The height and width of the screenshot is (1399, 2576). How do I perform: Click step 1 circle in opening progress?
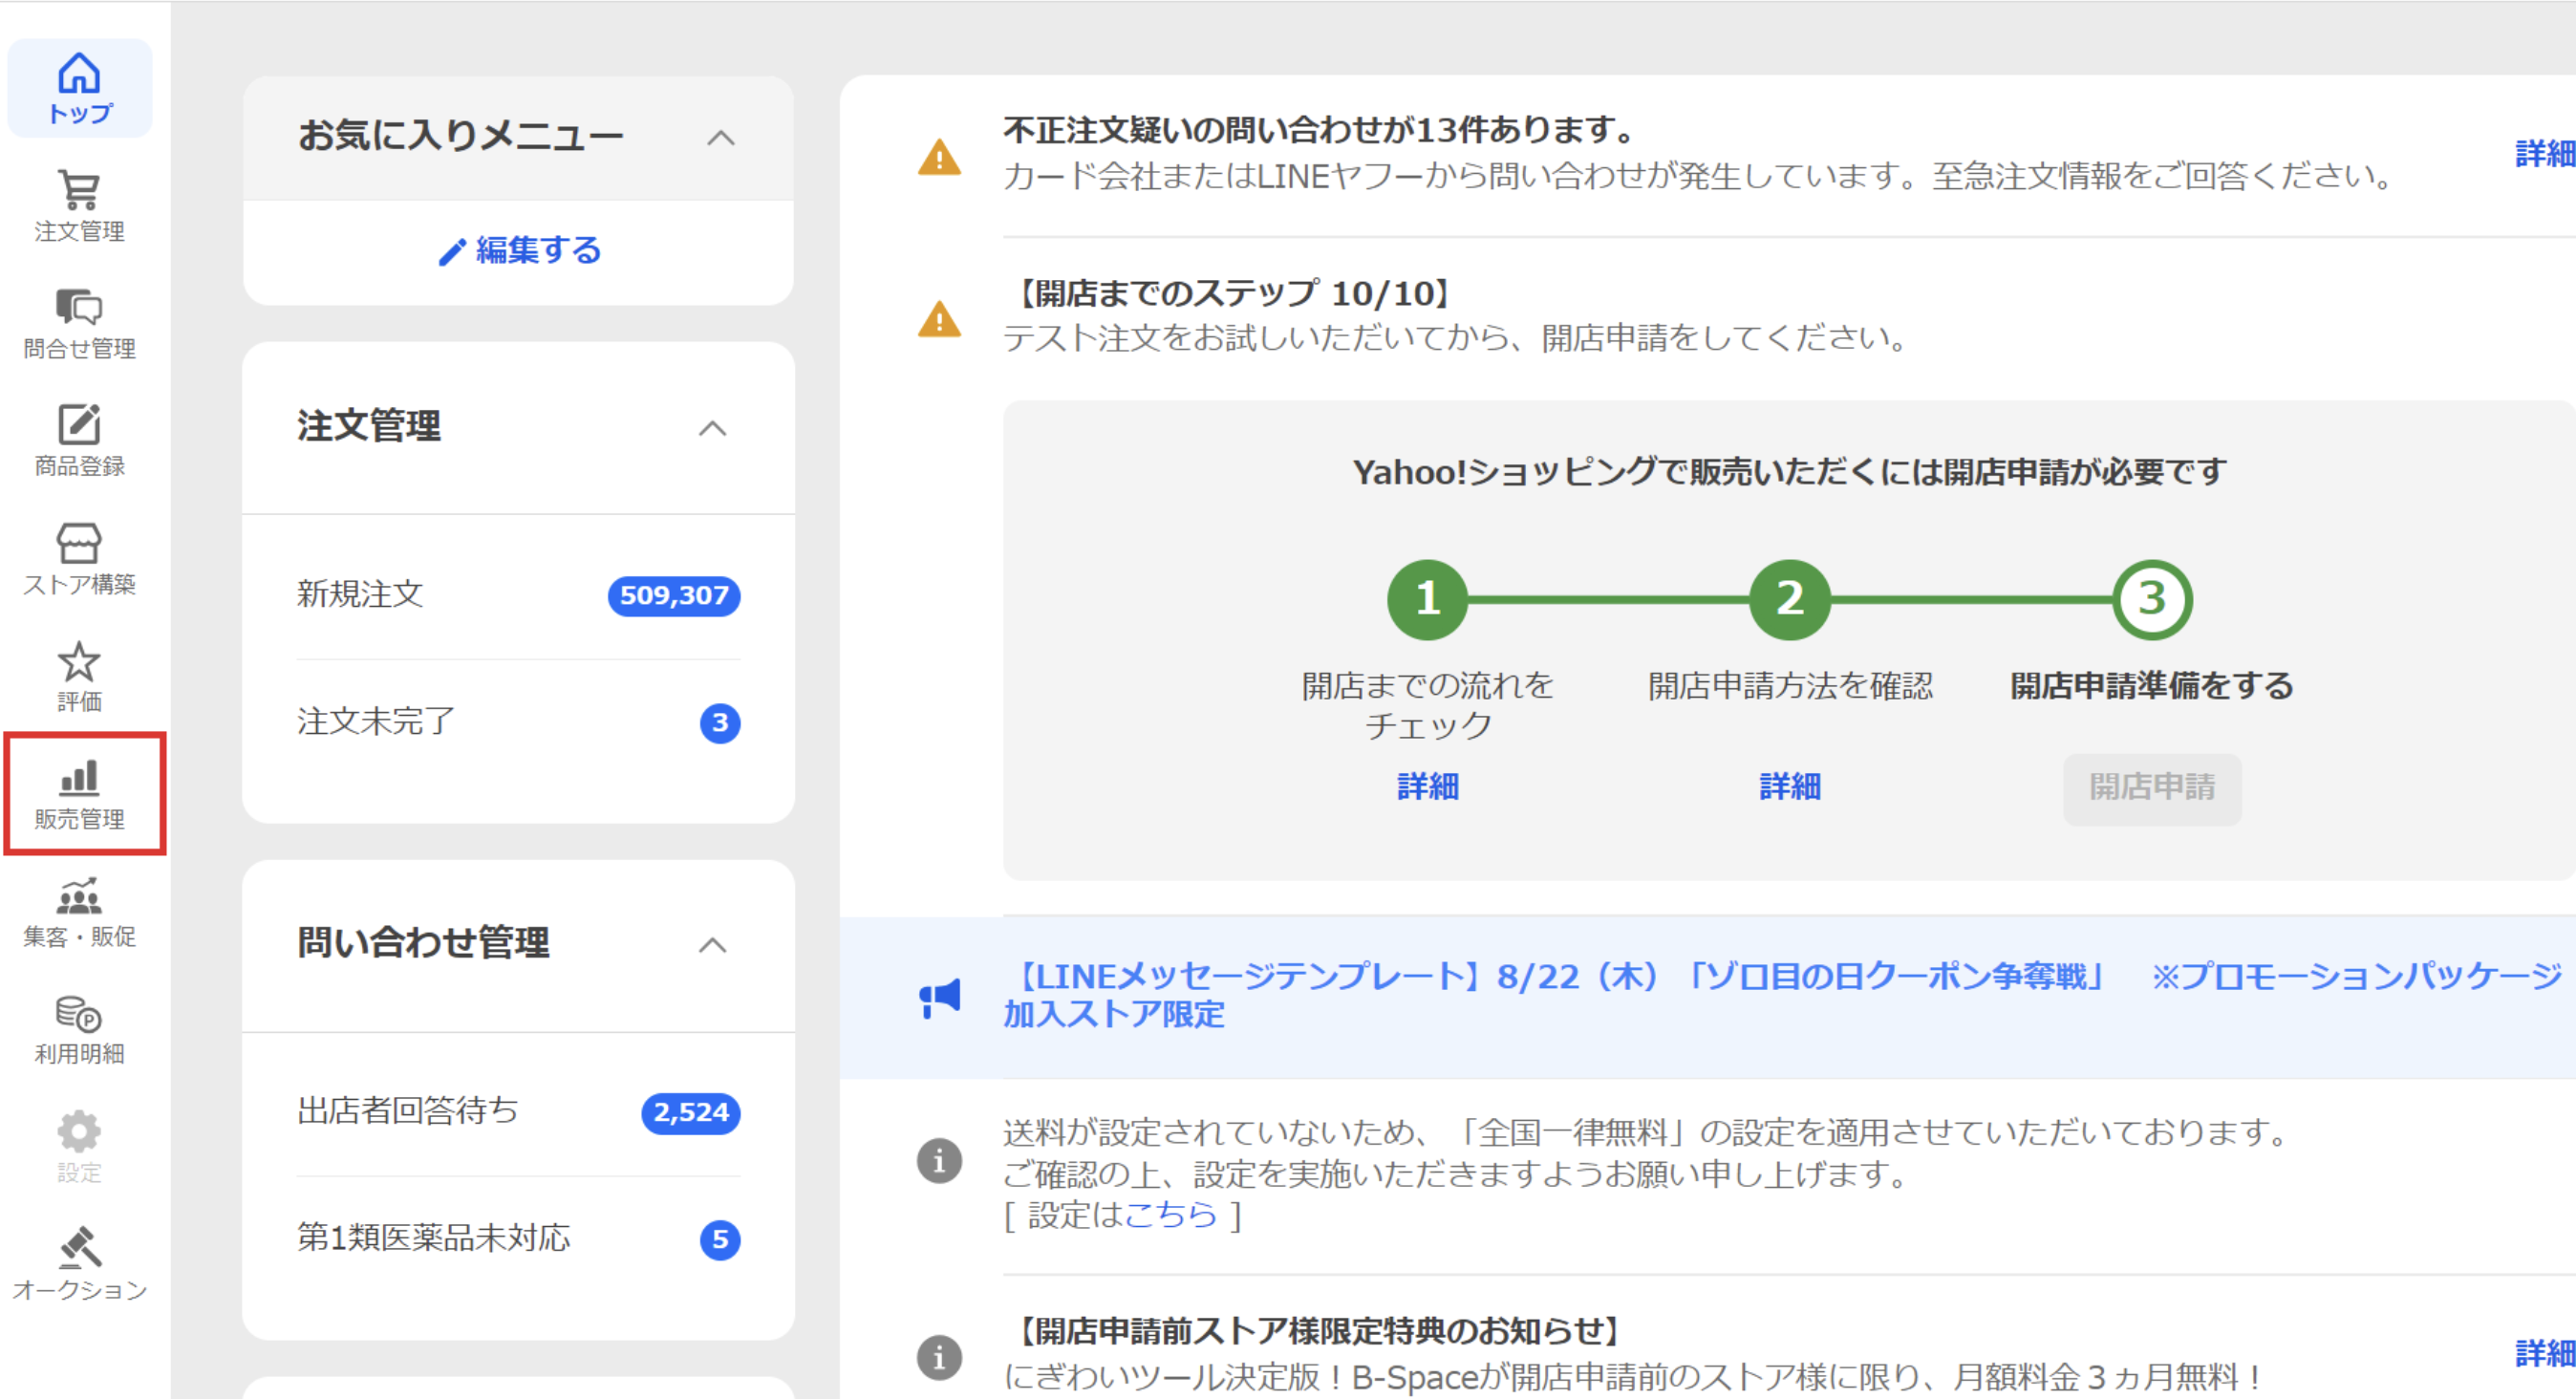click(1427, 599)
